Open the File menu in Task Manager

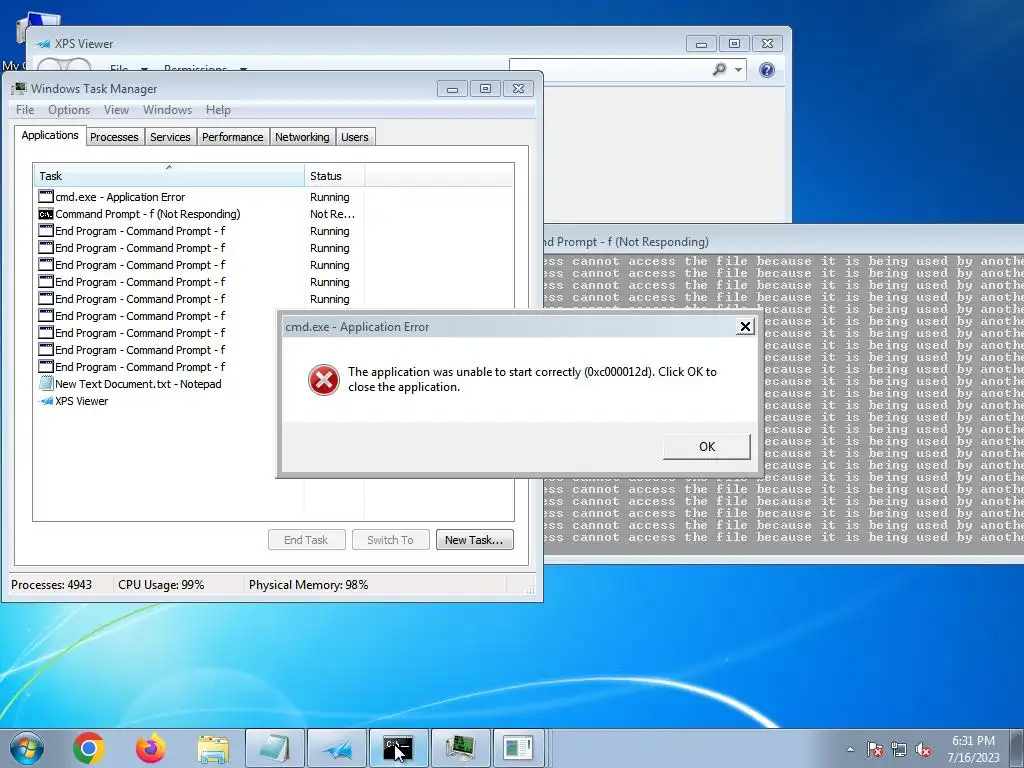(x=25, y=110)
